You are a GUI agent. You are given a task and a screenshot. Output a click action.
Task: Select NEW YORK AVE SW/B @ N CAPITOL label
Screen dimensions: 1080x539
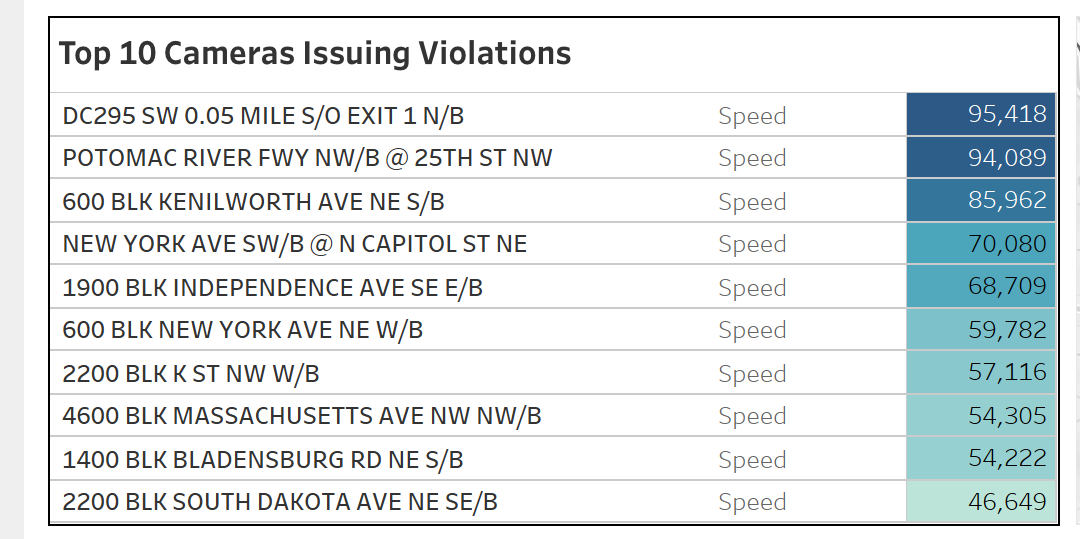tap(294, 244)
